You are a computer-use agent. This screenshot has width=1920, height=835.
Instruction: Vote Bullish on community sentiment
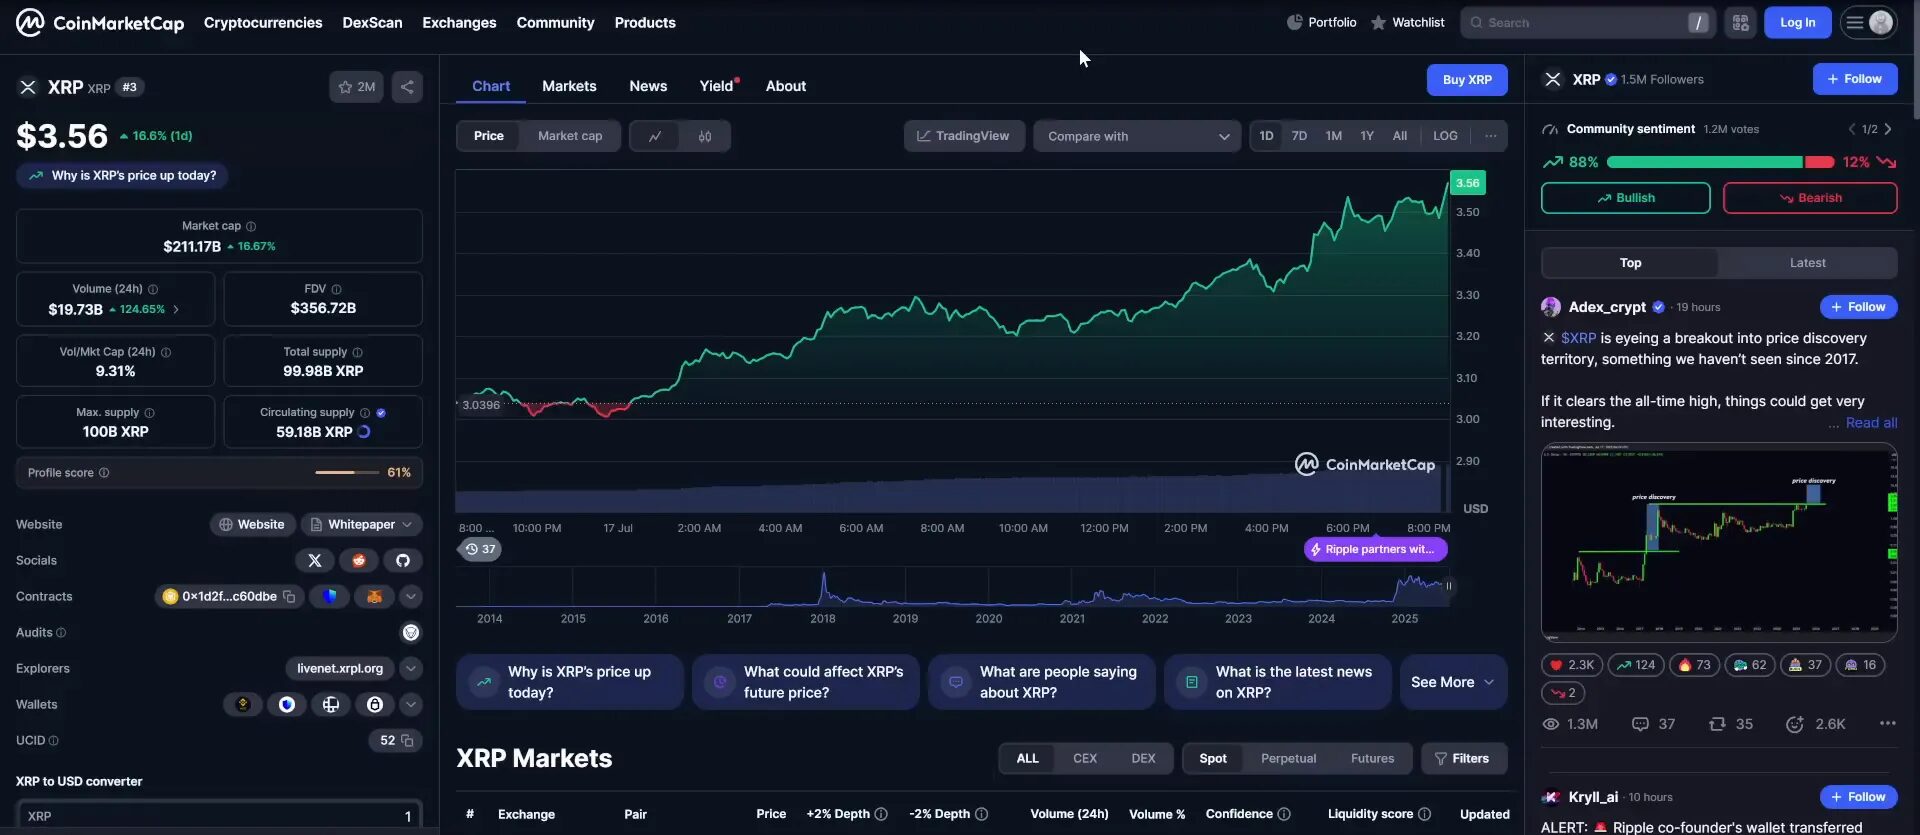1625,198
